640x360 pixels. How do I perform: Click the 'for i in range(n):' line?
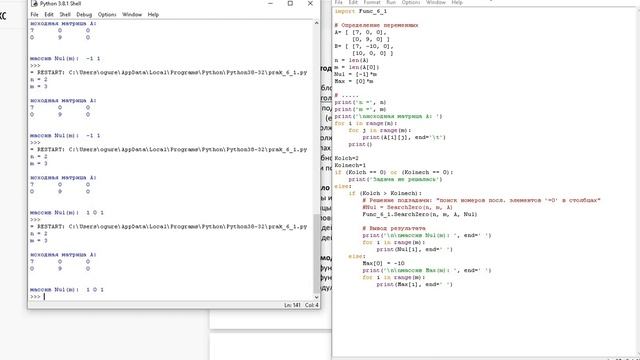pyautogui.click(x=365, y=123)
